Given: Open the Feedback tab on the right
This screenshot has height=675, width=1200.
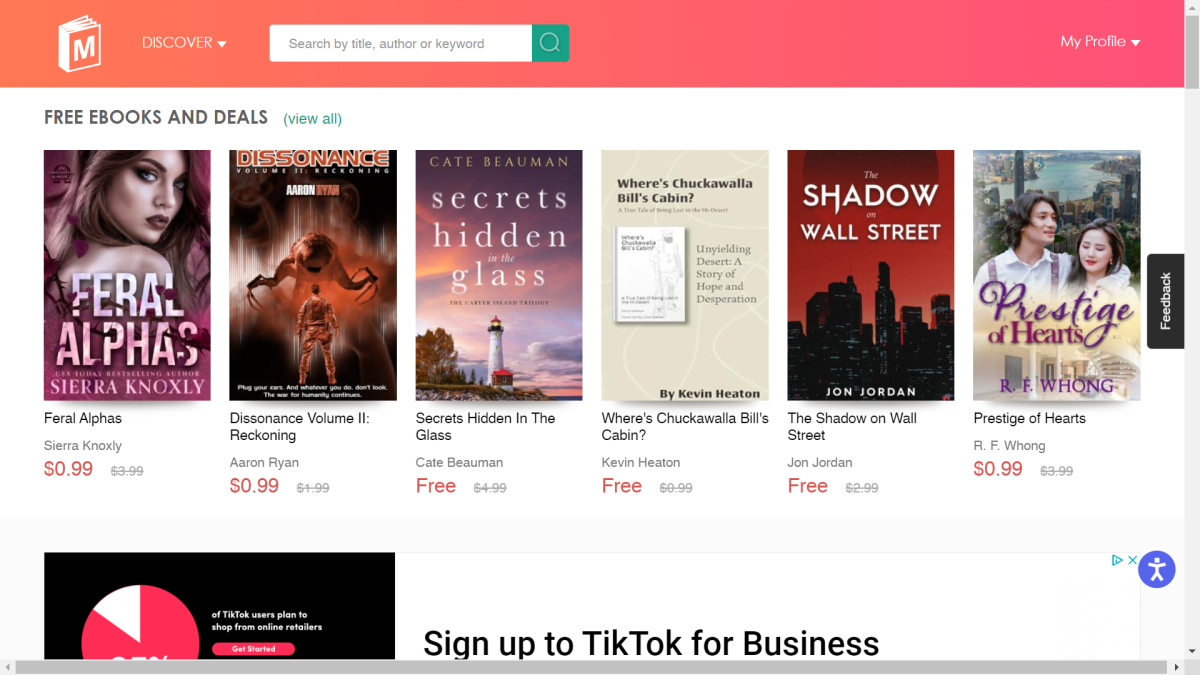Looking at the screenshot, I should point(1165,301).
